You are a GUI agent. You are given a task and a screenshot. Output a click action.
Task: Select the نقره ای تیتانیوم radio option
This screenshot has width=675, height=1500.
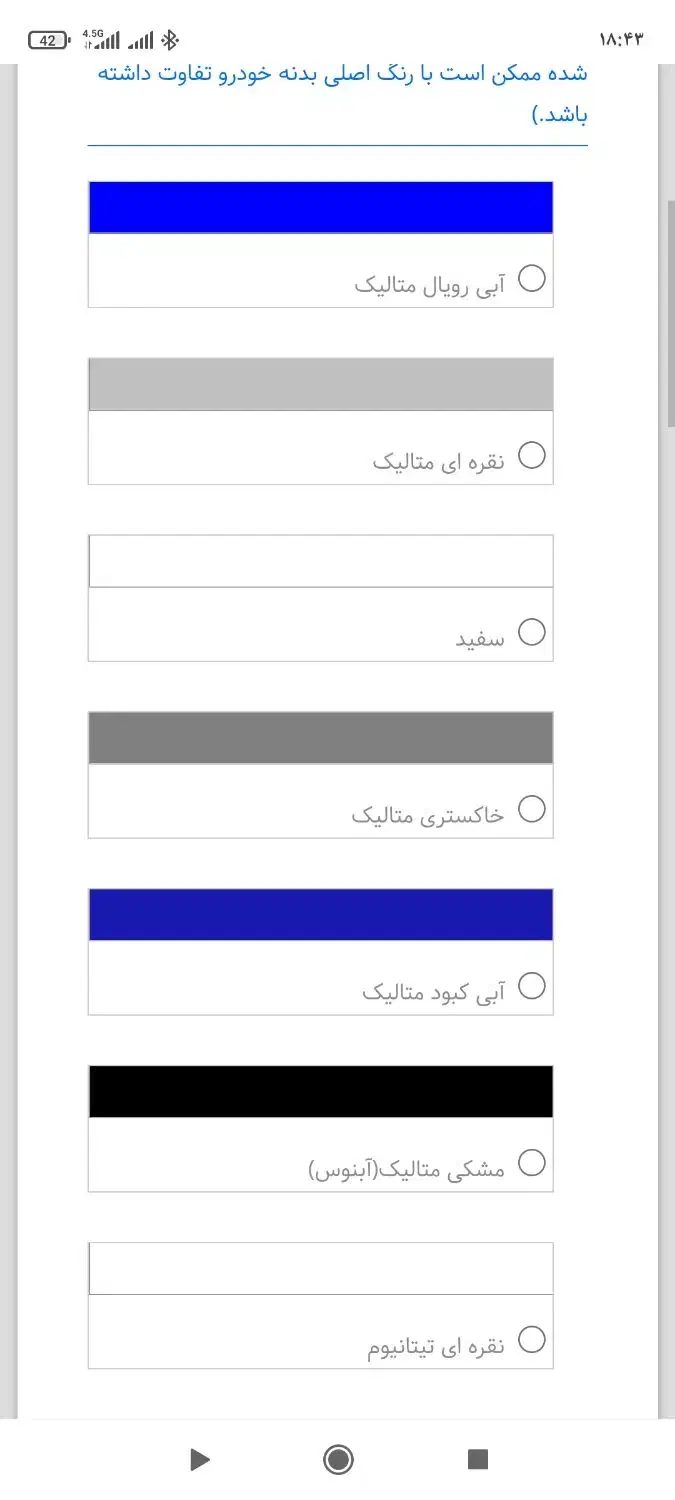[x=532, y=1340]
